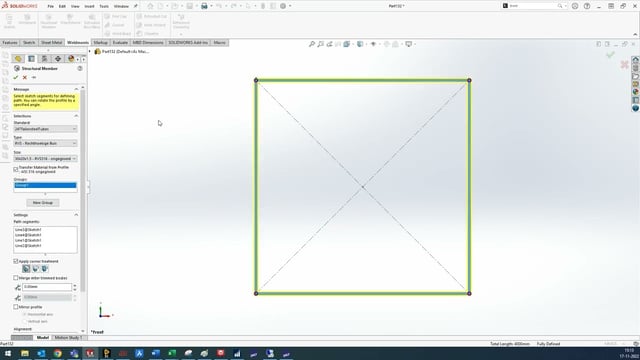Open the Size dropdown list
Viewport: 640px width, 360px height.
pyautogui.click(x=45, y=158)
